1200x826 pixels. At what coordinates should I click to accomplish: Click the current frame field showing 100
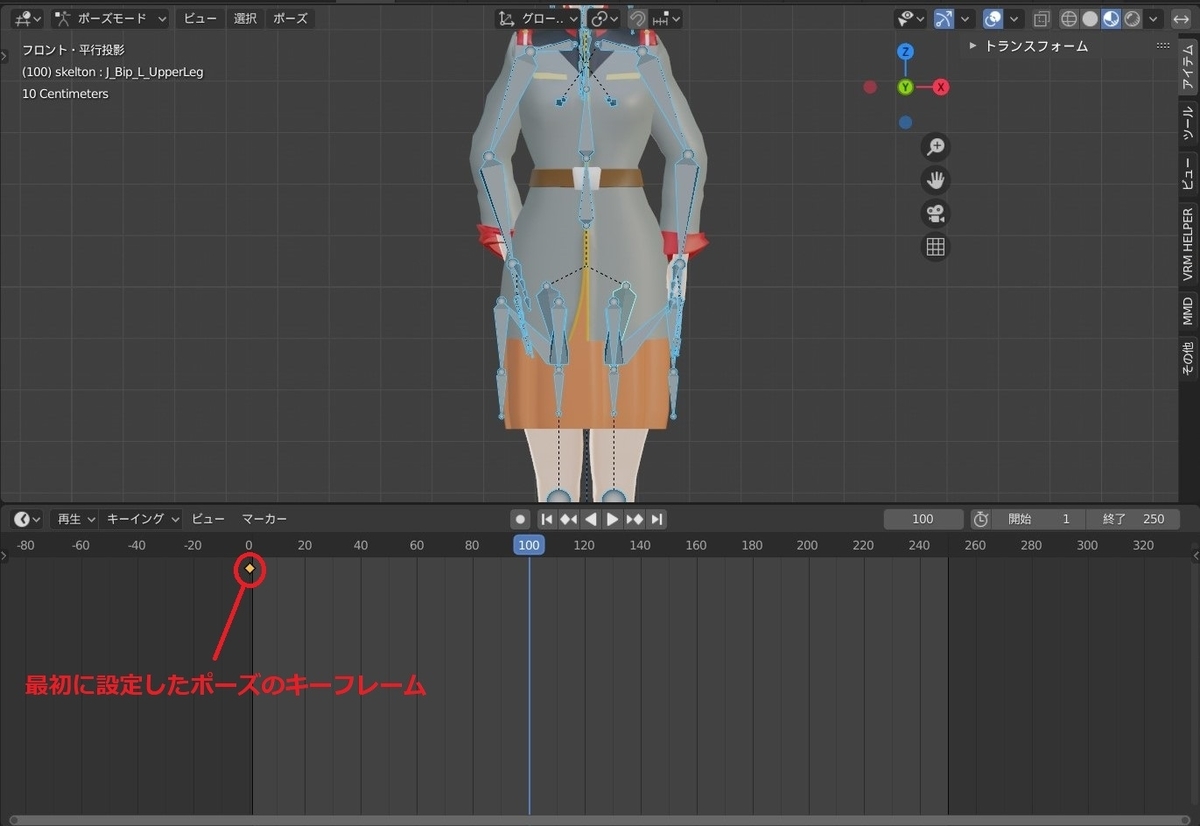pyautogui.click(x=923, y=519)
